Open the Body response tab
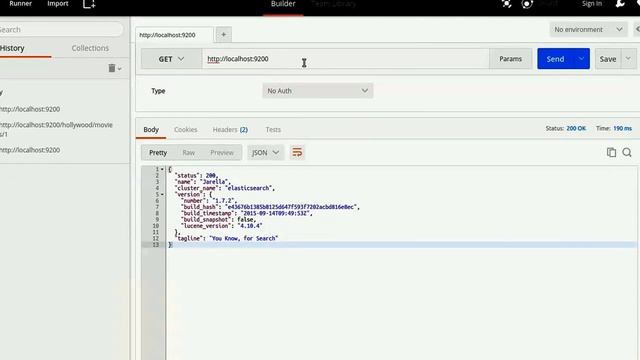Image resolution: width=640 pixels, height=360 pixels. (151, 129)
